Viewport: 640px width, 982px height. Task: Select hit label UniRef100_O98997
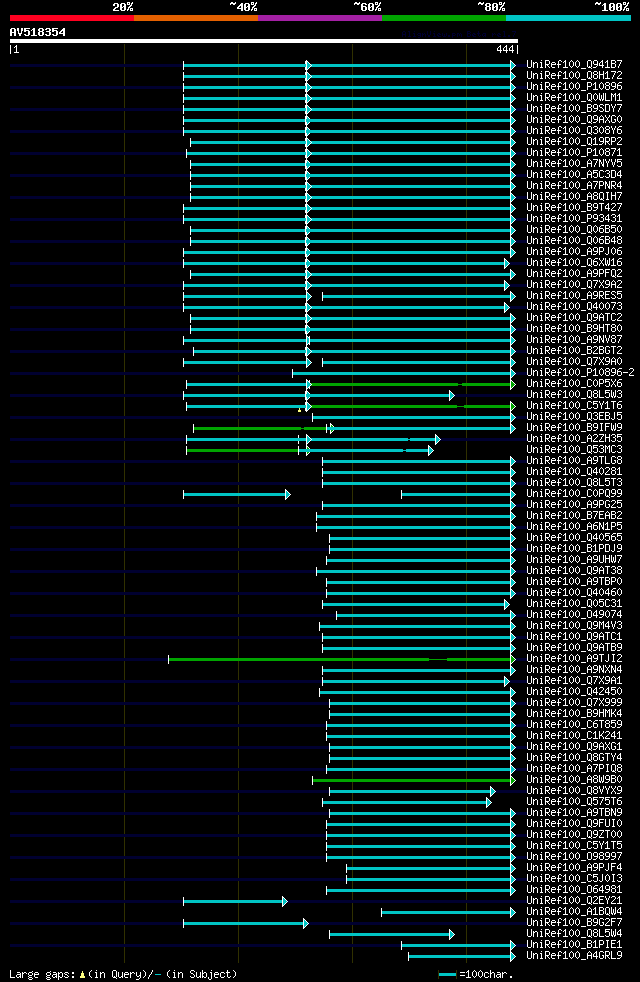(x=574, y=856)
